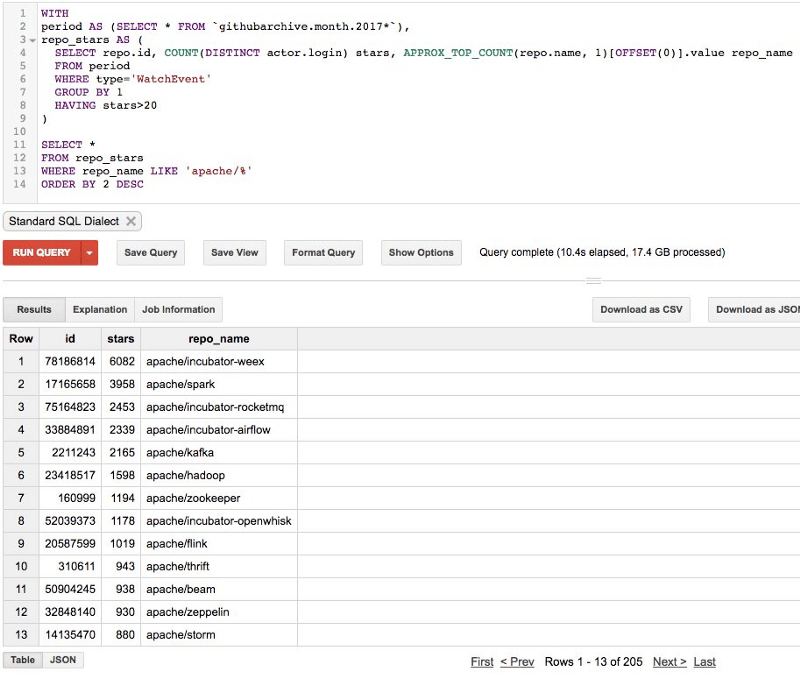This screenshot has height=678, width=800.
Task: Click the Run Query button
Action: coord(41,253)
